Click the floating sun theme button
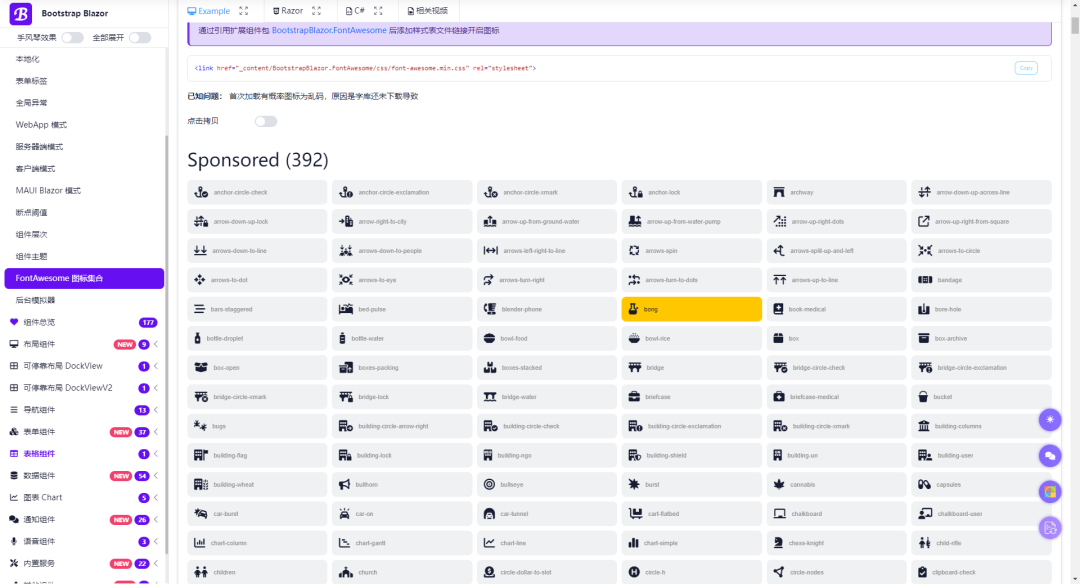The width and height of the screenshot is (1080, 584). (1049, 420)
